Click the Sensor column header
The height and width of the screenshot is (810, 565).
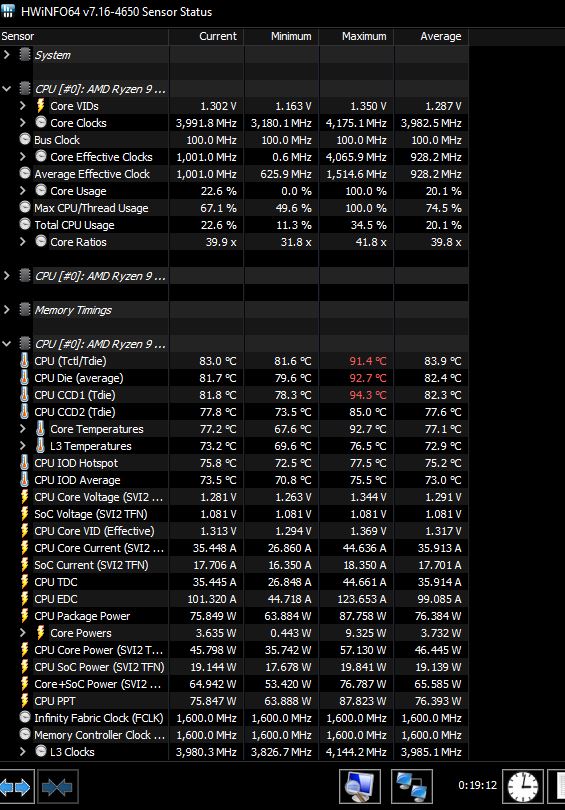click(84, 36)
